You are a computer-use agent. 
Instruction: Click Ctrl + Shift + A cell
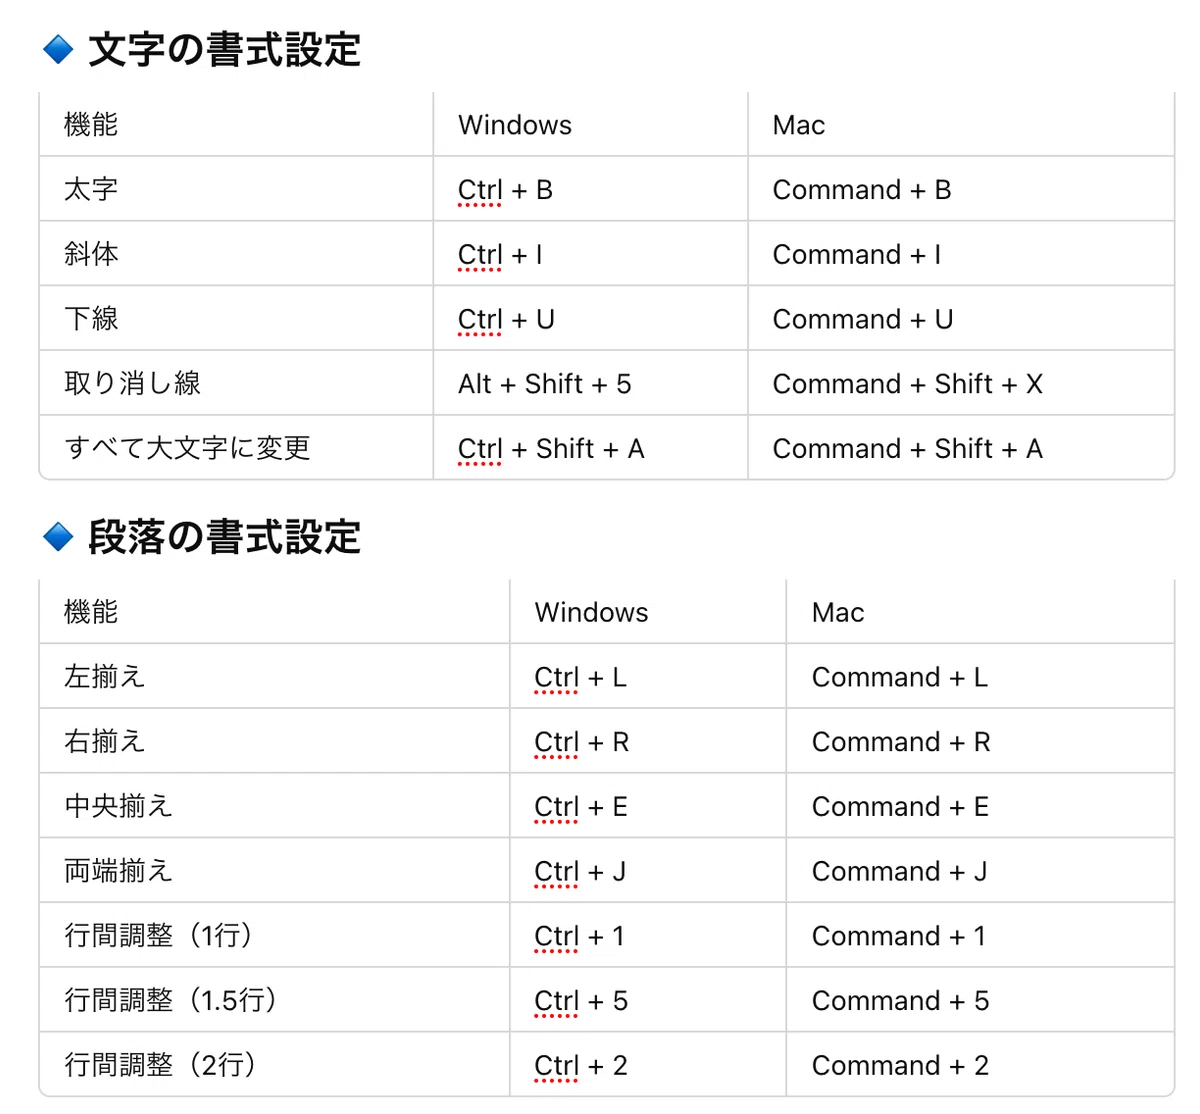click(590, 448)
